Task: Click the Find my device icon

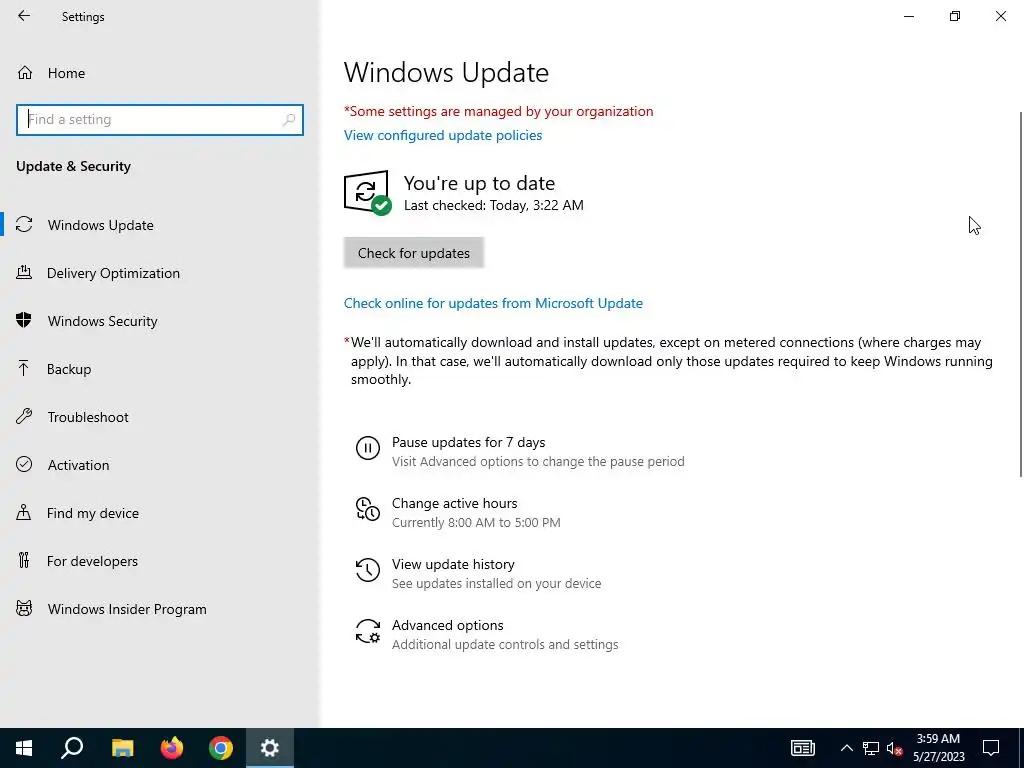Action: (x=24, y=512)
